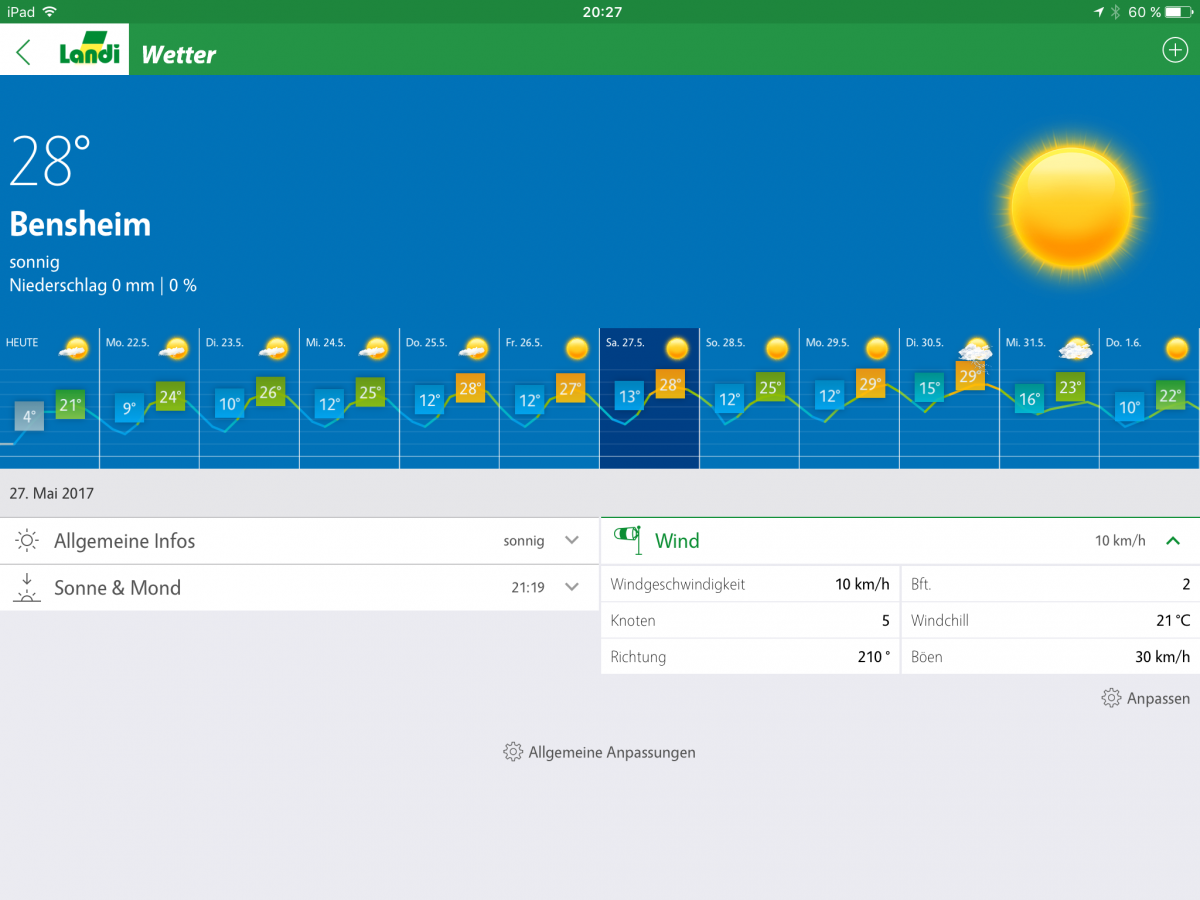
Task: Open Allgemeine Anpassungen settings
Action: (x=600, y=752)
